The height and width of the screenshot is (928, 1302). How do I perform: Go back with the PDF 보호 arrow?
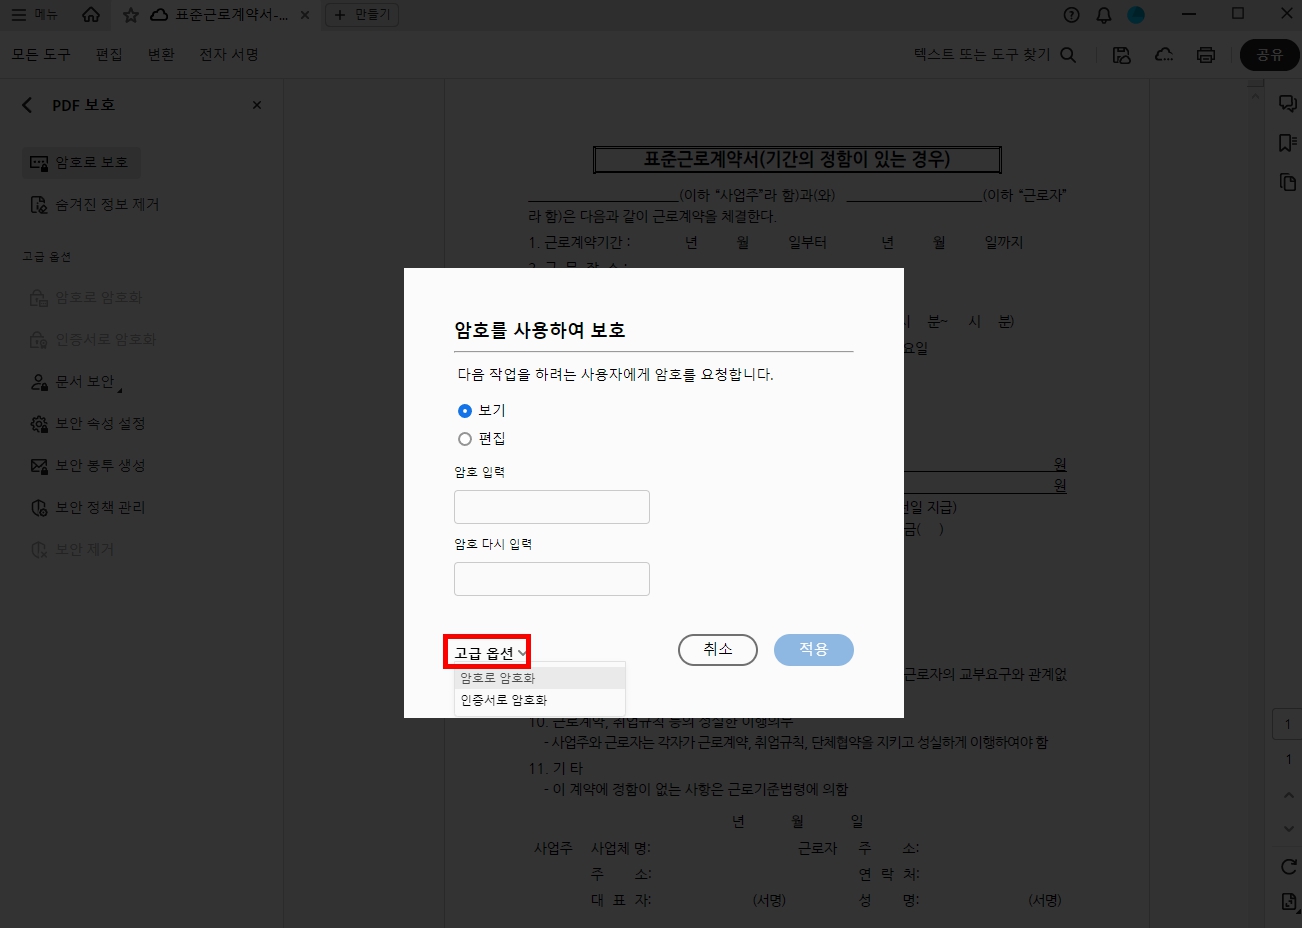27,105
